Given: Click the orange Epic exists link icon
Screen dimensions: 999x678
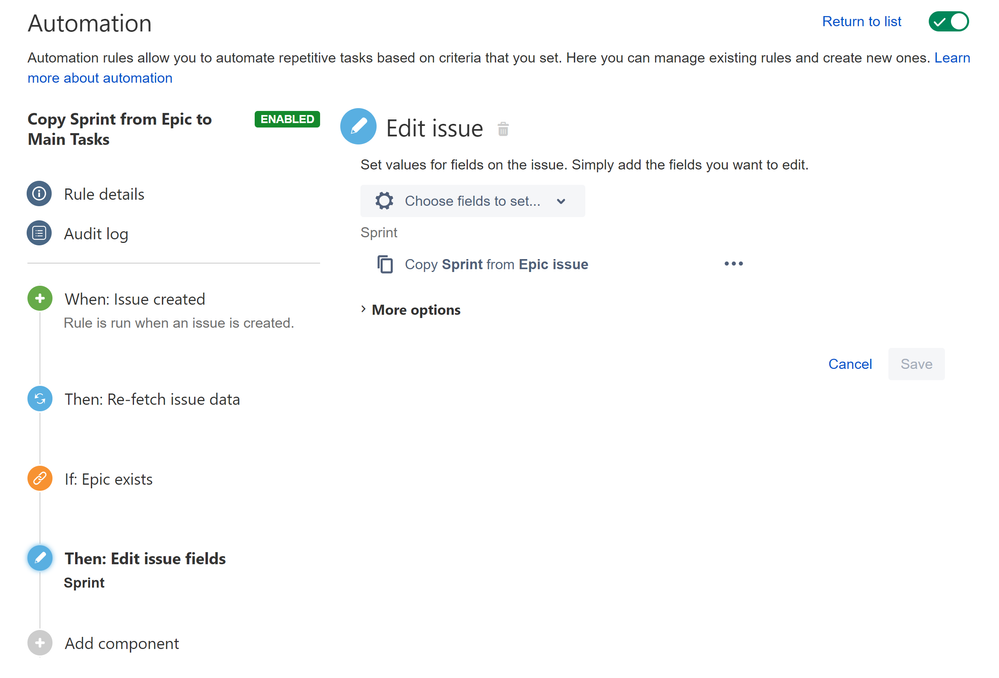Looking at the screenshot, I should tap(40, 479).
